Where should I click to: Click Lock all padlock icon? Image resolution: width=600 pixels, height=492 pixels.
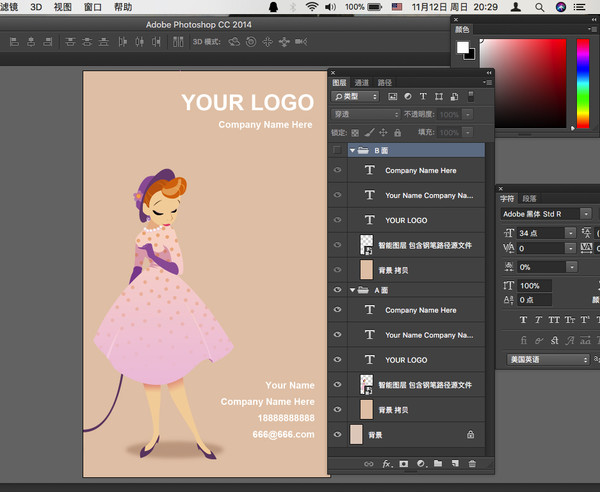(x=398, y=132)
